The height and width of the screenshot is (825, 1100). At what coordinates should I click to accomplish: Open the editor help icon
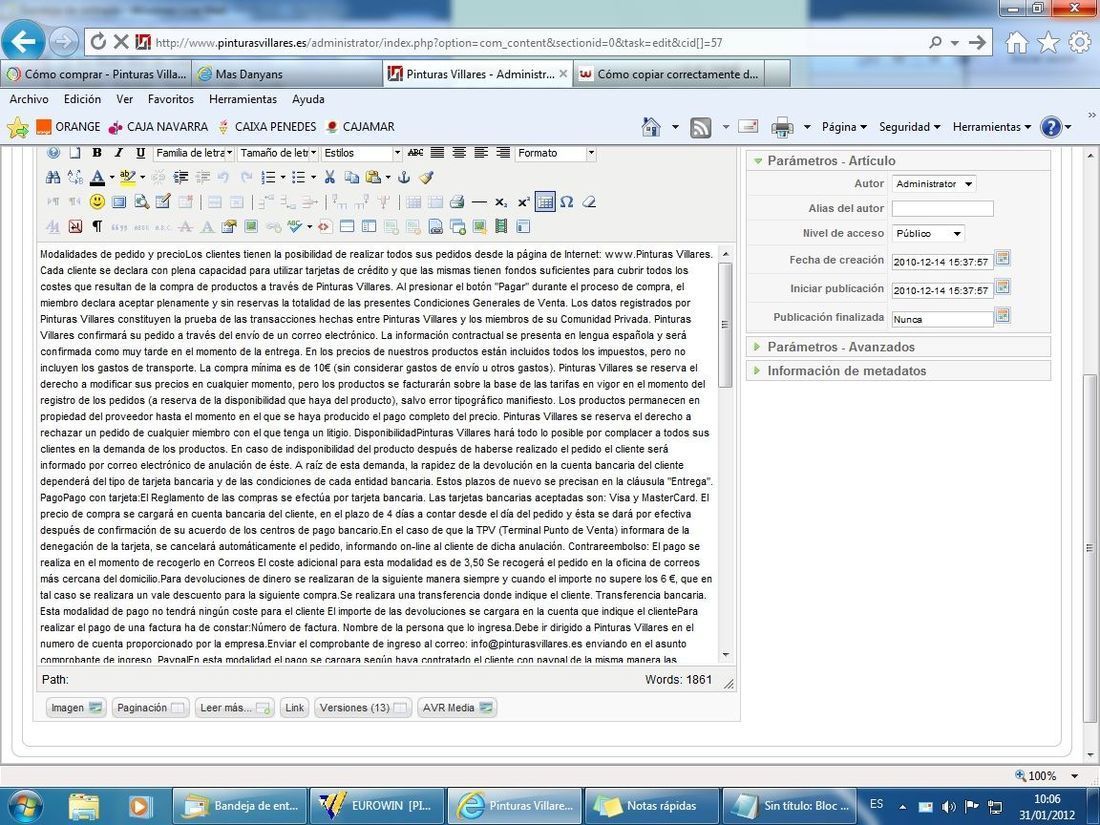[x=53, y=153]
